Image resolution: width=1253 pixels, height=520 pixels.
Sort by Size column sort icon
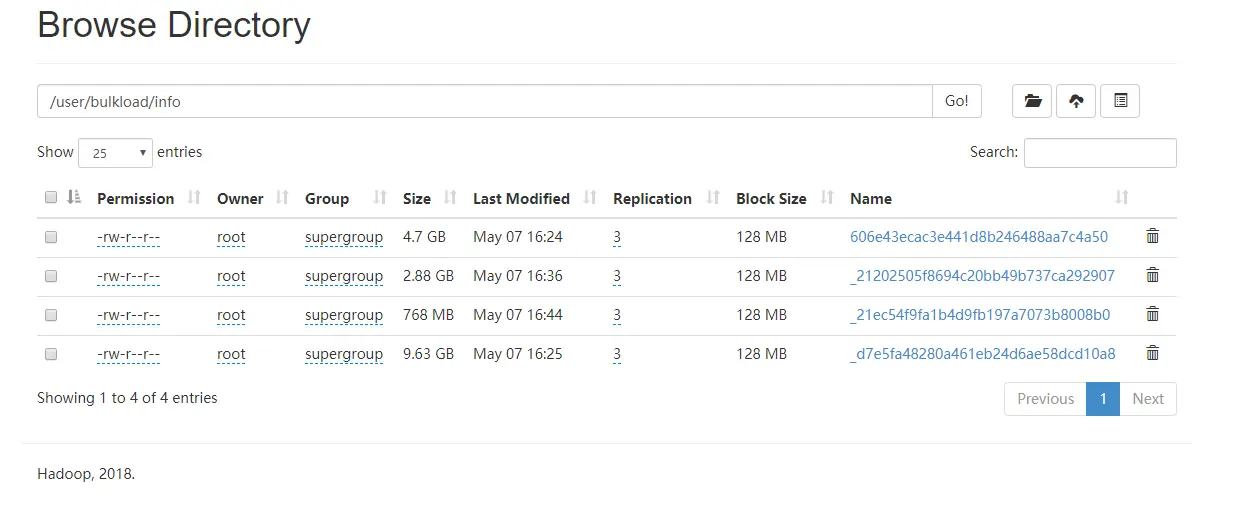(x=450, y=198)
